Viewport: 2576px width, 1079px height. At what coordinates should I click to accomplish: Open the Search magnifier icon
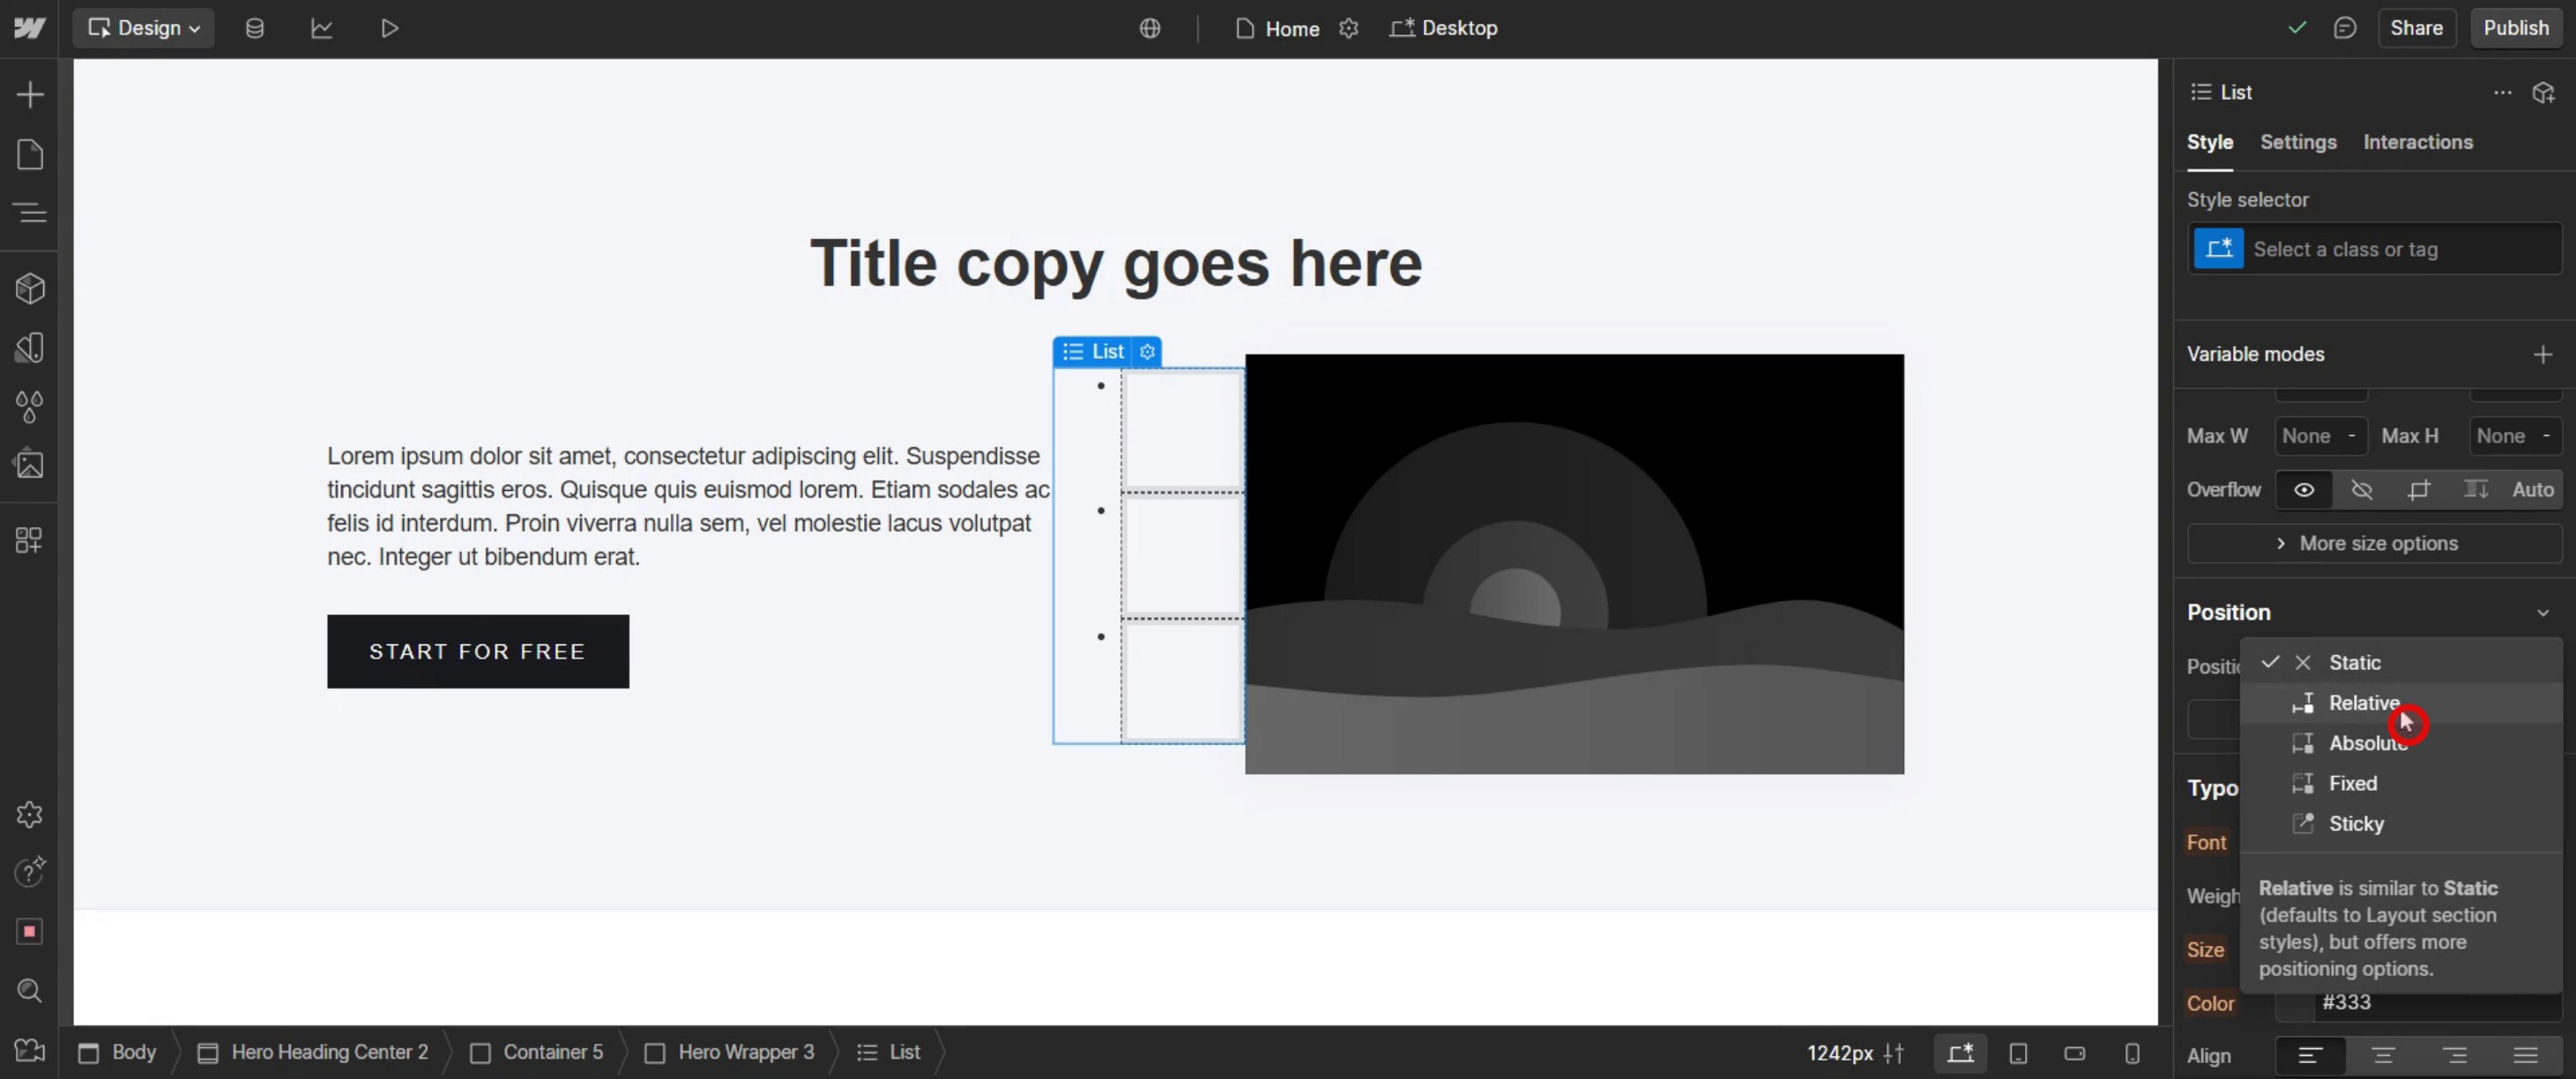pos(30,990)
